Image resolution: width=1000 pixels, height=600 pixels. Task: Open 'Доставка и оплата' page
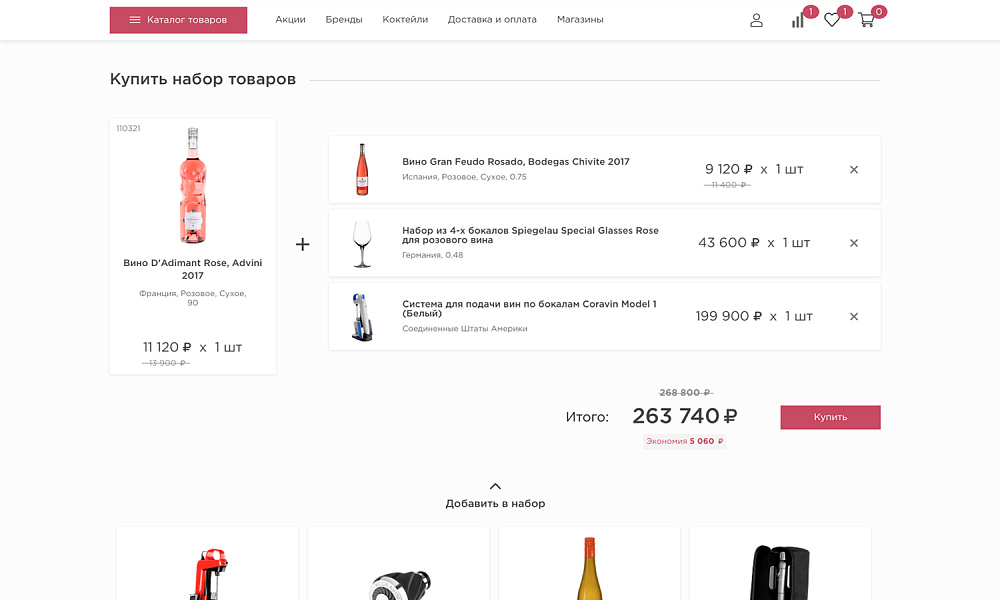[492, 20]
